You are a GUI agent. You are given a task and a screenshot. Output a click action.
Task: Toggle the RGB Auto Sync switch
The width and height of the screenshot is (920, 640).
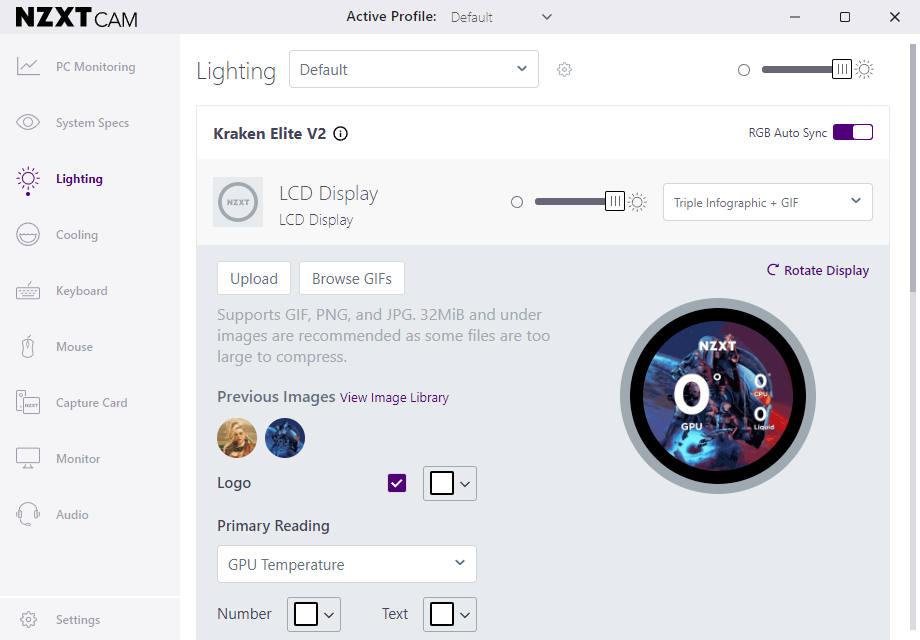853,133
